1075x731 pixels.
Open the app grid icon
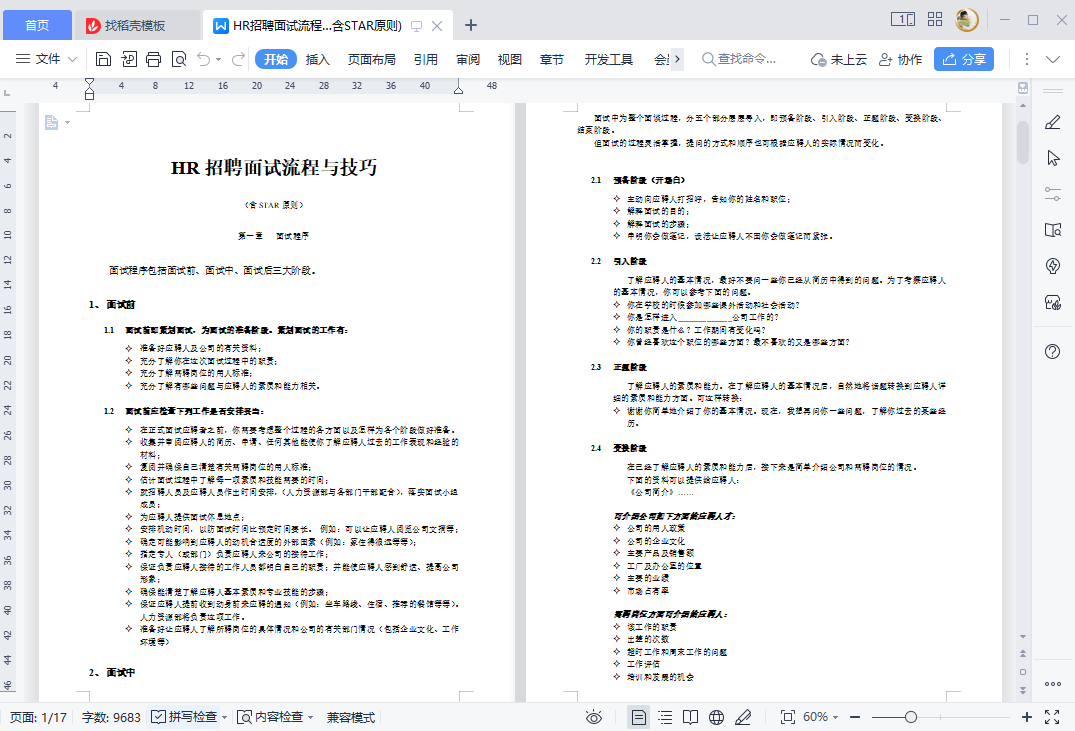(934, 19)
